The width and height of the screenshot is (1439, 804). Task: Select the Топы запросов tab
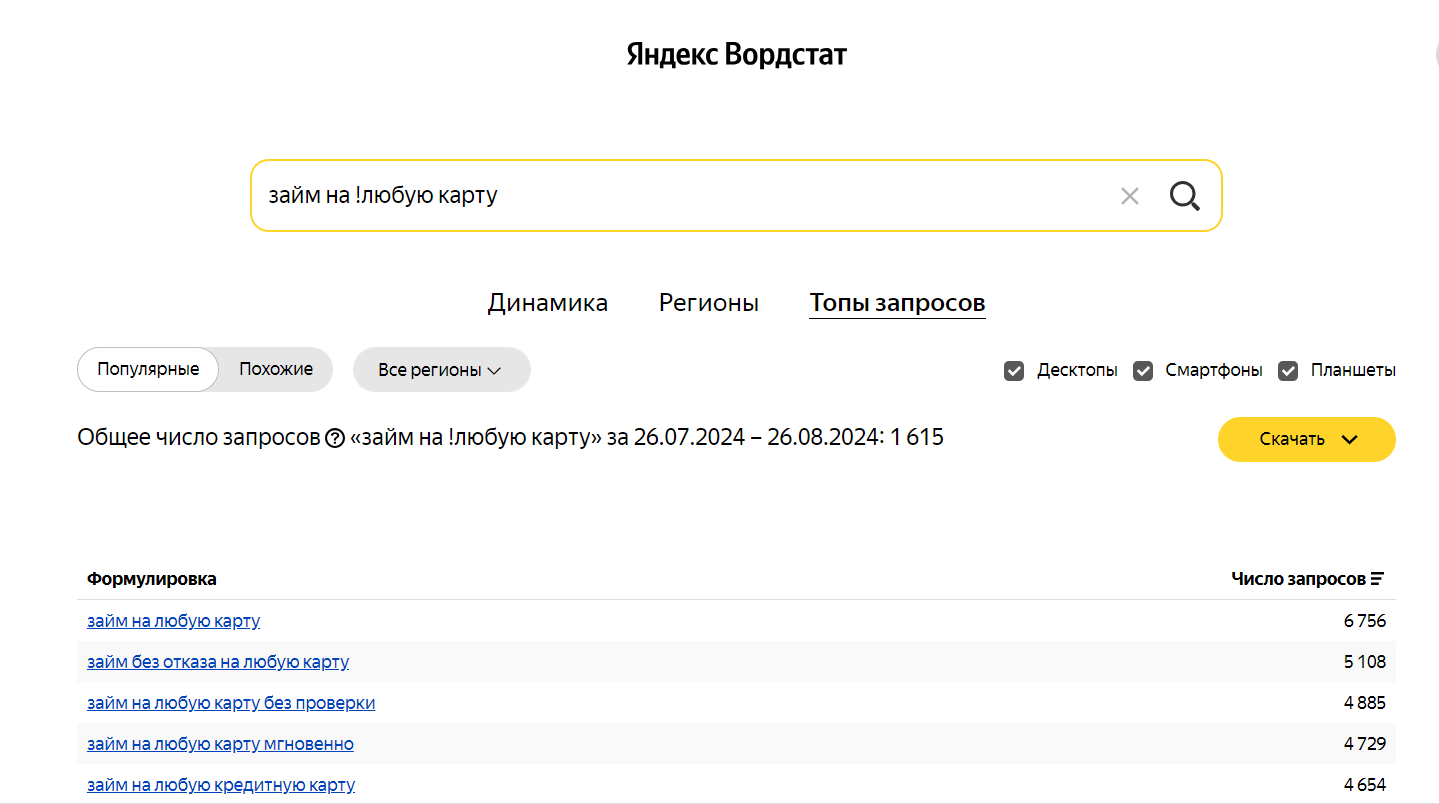click(897, 303)
